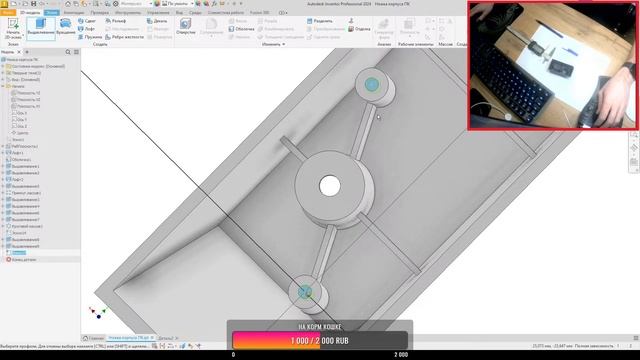640x360 pixels.
Task: Open the Материал material dropdown
Action: point(136,4)
